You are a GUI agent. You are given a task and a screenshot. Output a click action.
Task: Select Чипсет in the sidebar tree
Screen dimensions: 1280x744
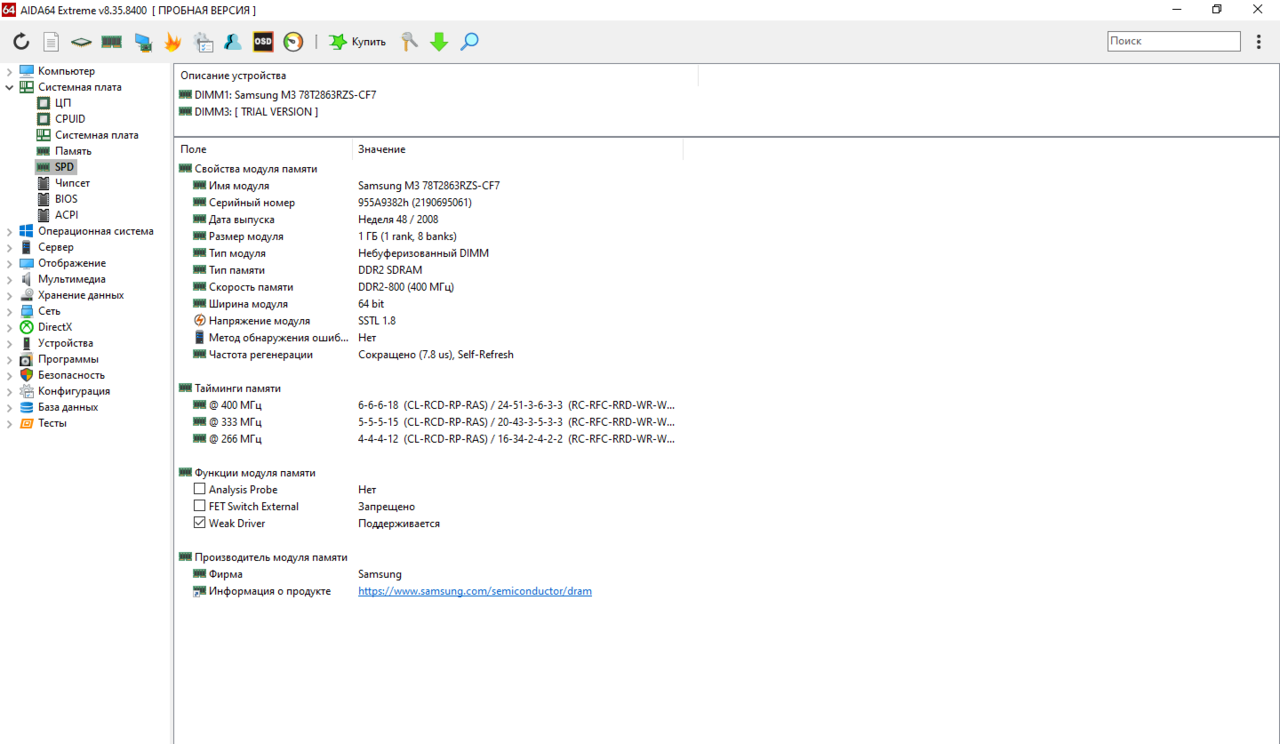click(72, 183)
